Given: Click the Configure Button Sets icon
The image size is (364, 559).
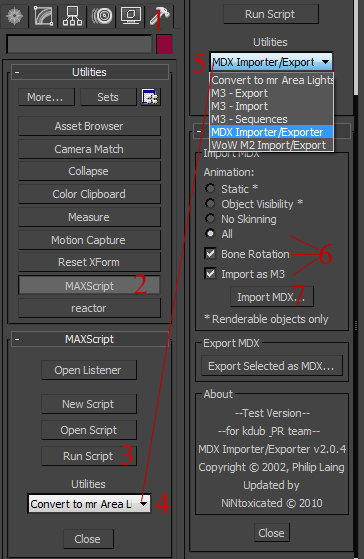Looking at the screenshot, I should [150, 97].
